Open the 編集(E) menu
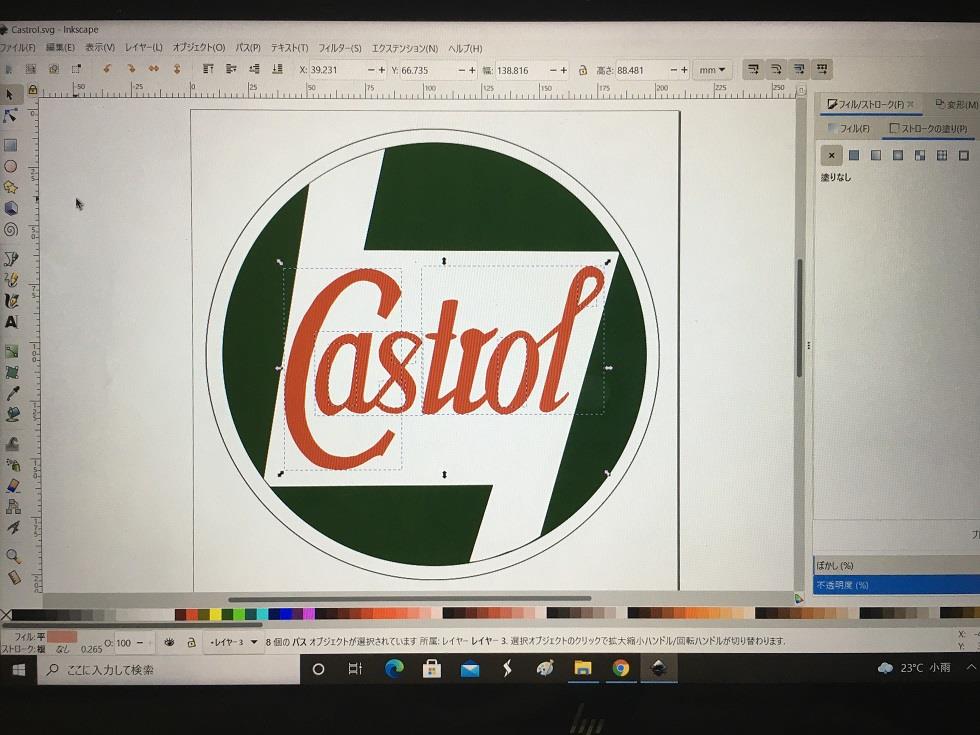This screenshot has height=735, width=980. coord(60,48)
